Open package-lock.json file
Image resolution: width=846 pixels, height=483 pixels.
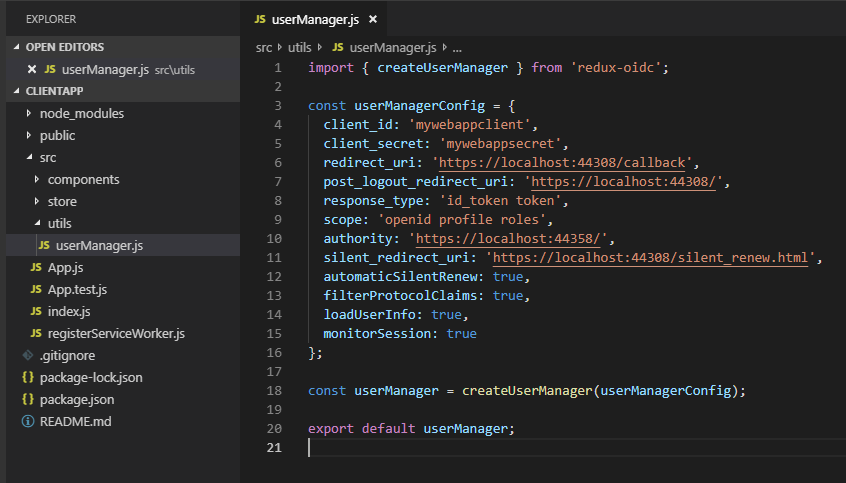pos(91,378)
